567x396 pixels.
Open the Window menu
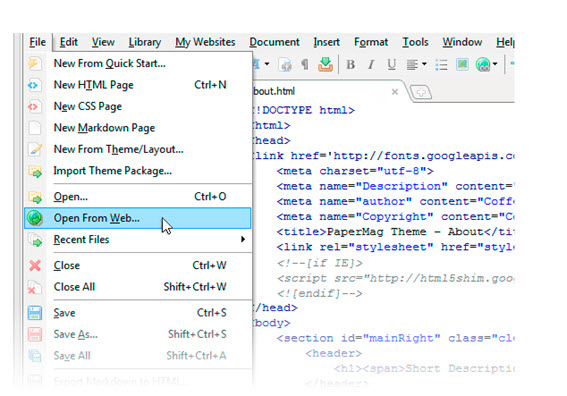point(462,42)
